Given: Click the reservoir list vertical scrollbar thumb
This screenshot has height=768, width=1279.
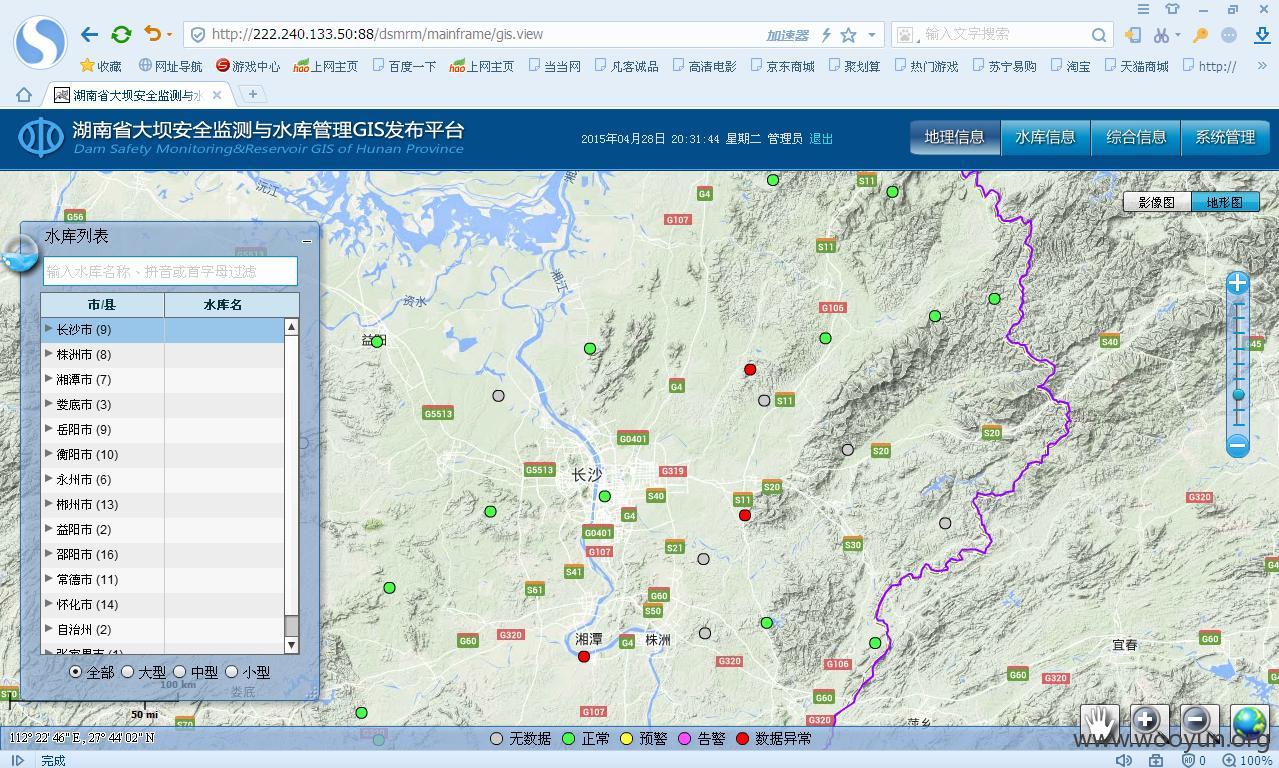Looking at the screenshot, I should click(x=291, y=626).
